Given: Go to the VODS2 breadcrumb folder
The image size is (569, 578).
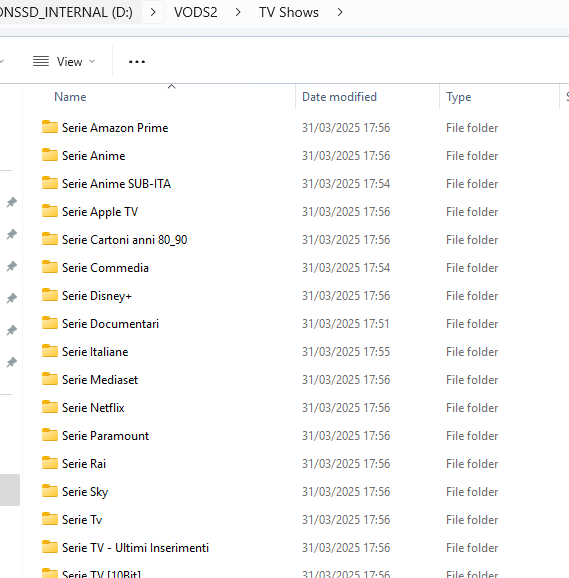Looking at the screenshot, I should pyautogui.click(x=196, y=13).
